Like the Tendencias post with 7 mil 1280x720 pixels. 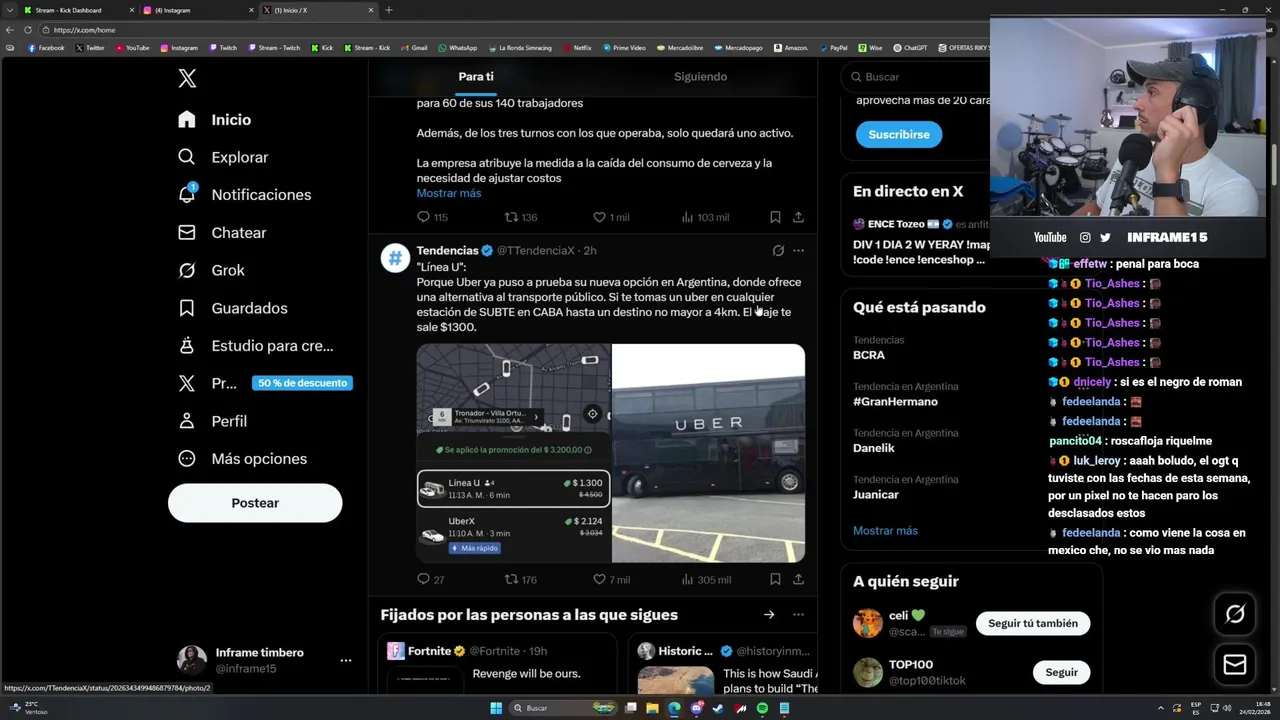[x=599, y=579]
